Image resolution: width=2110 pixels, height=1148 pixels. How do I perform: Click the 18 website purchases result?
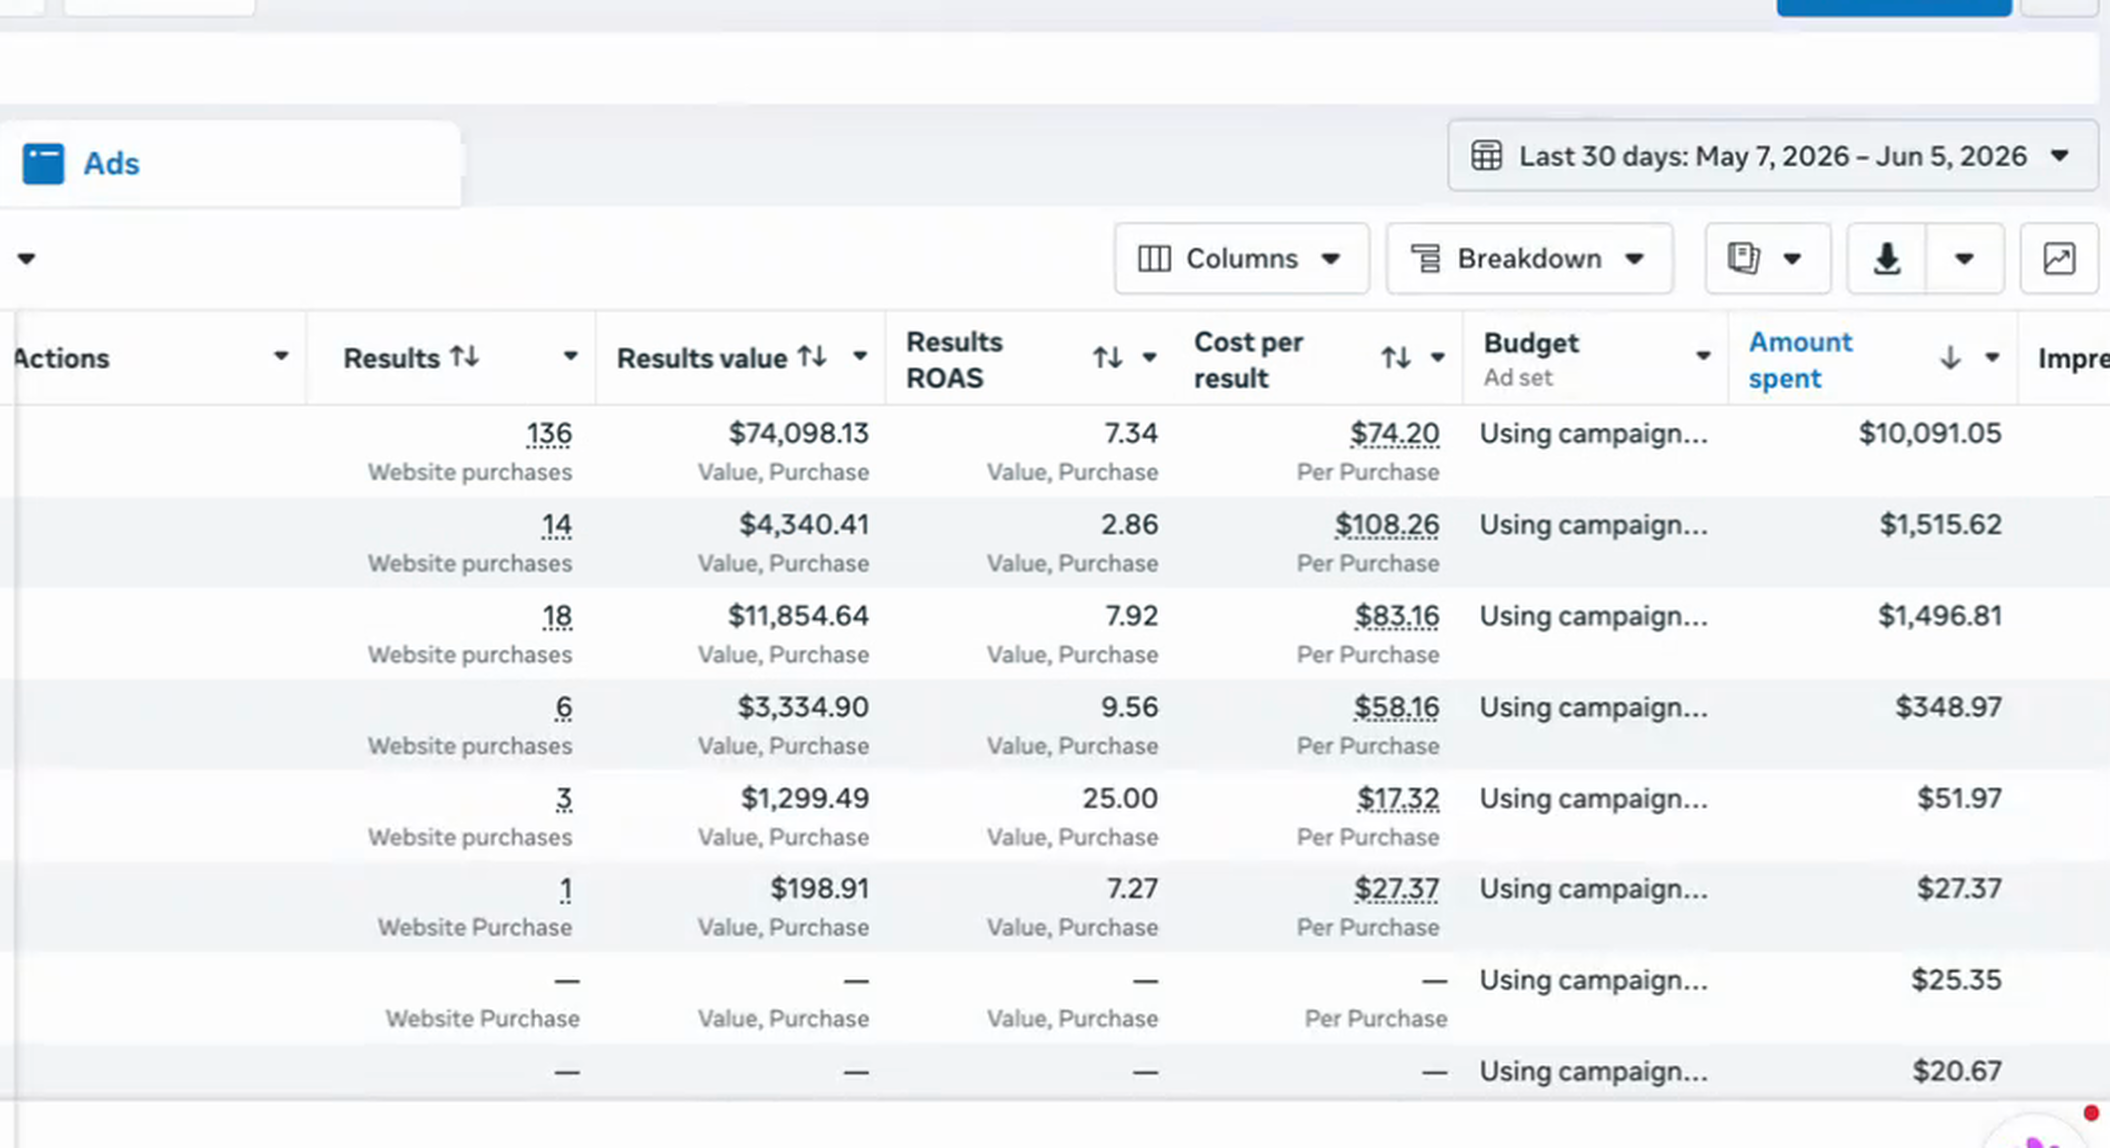(557, 616)
